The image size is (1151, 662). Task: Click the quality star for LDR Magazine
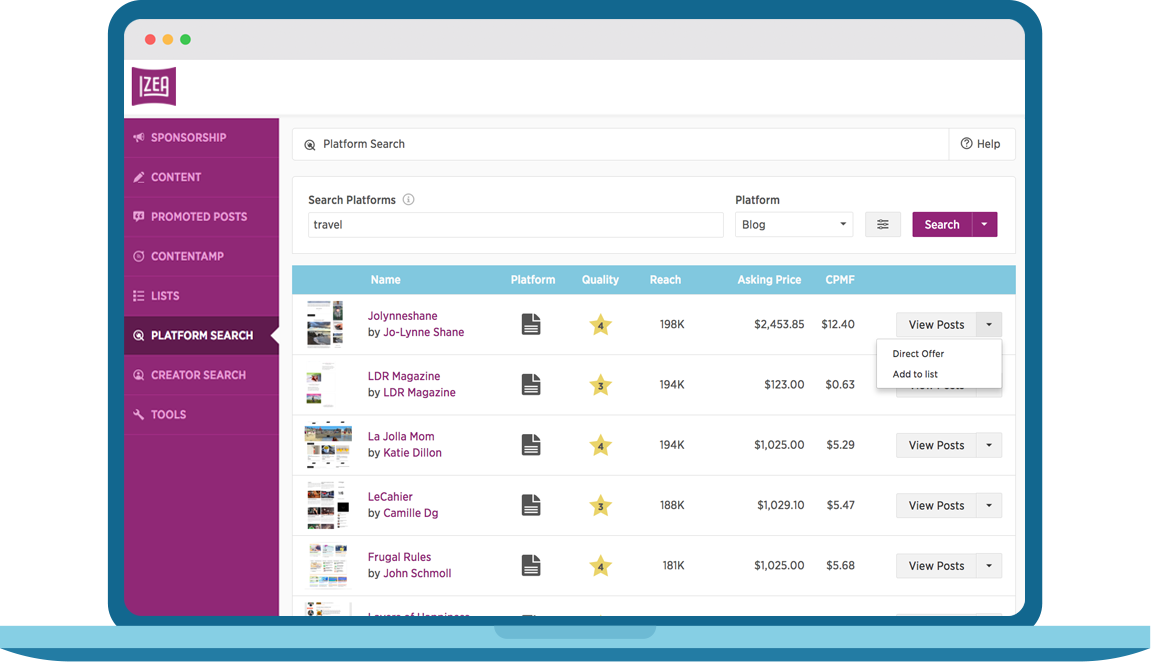(x=600, y=385)
